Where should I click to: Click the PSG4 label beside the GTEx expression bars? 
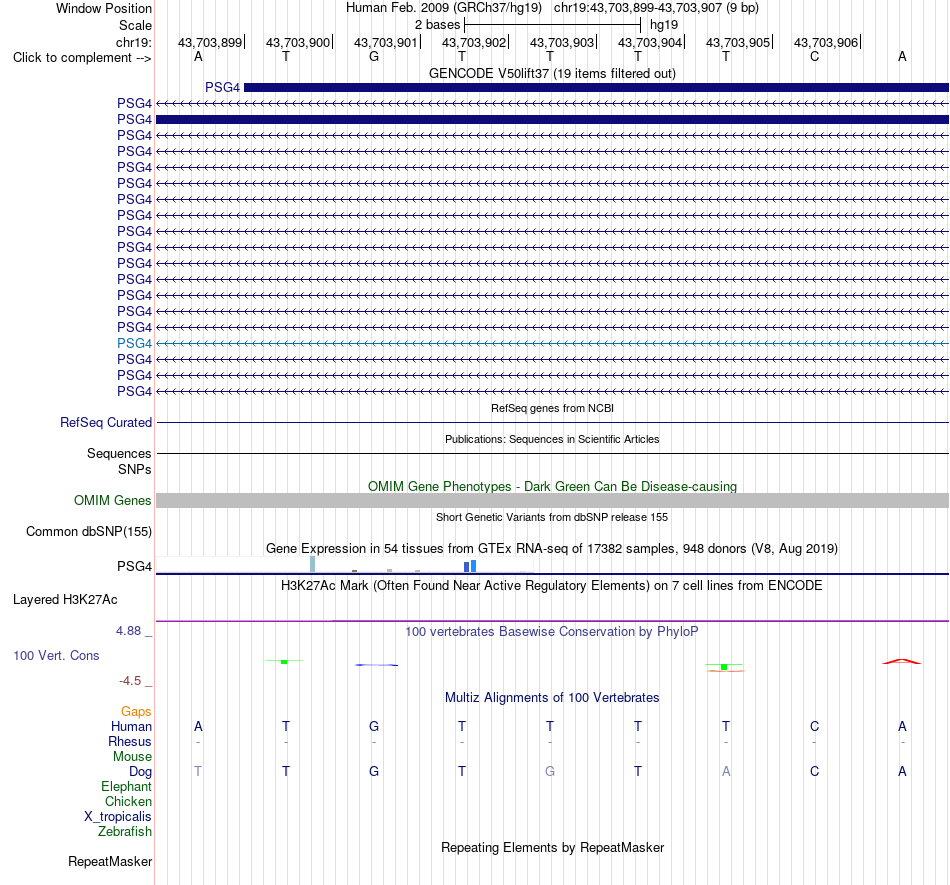[x=135, y=566]
